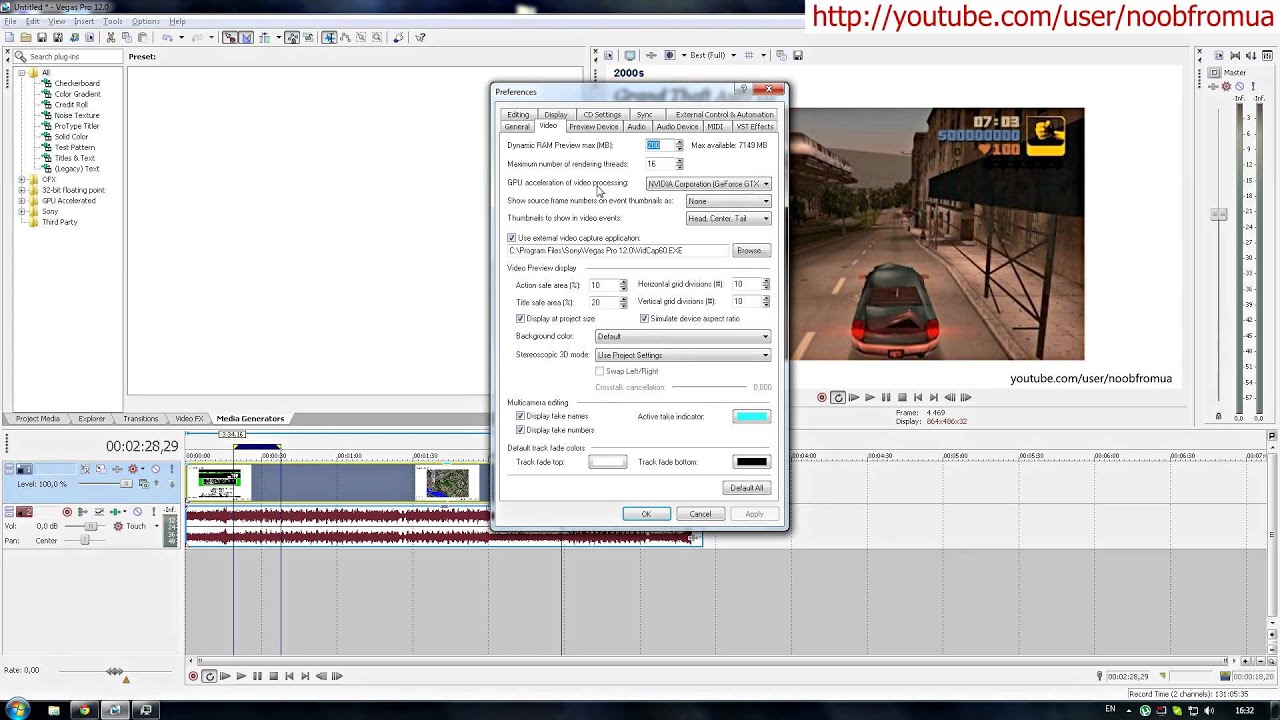This screenshot has width=1280, height=720.
Task: Click Play in the timeline transport bar
Action: click(241, 676)
